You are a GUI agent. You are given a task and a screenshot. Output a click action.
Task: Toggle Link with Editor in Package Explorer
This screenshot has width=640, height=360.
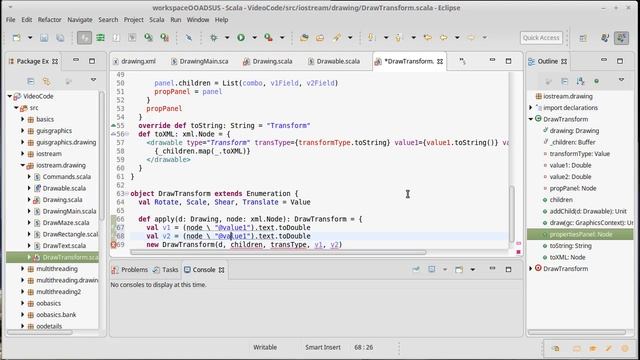coord(47,81)
